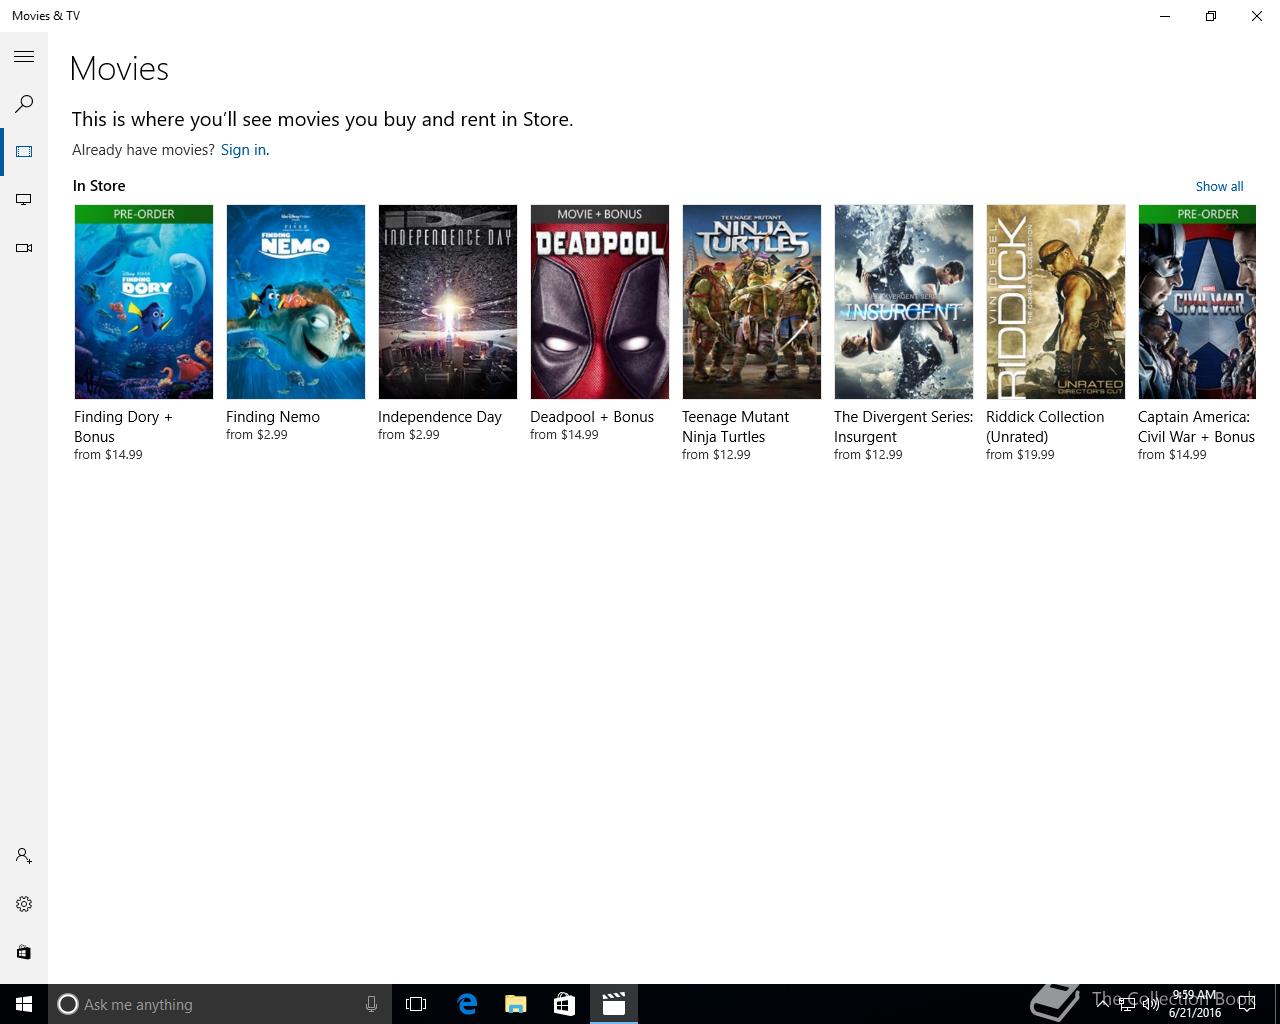
Task: Open the Teenage Mutant Ninja Turtles poster
Action: tap(752, 302)
